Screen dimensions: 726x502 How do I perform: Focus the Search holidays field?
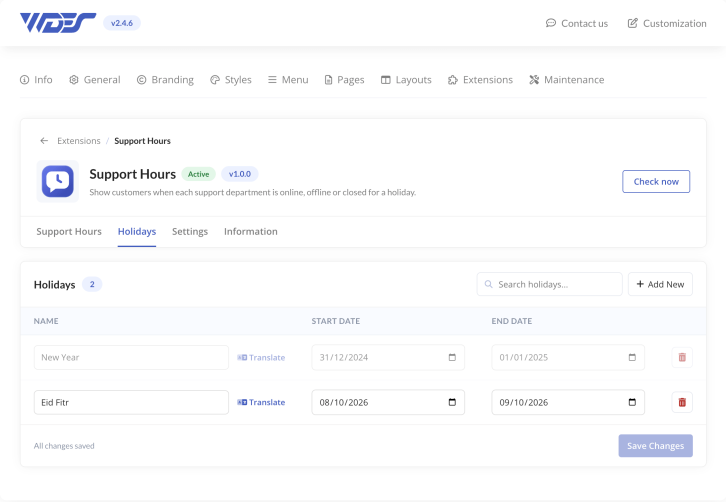(550, 284)
